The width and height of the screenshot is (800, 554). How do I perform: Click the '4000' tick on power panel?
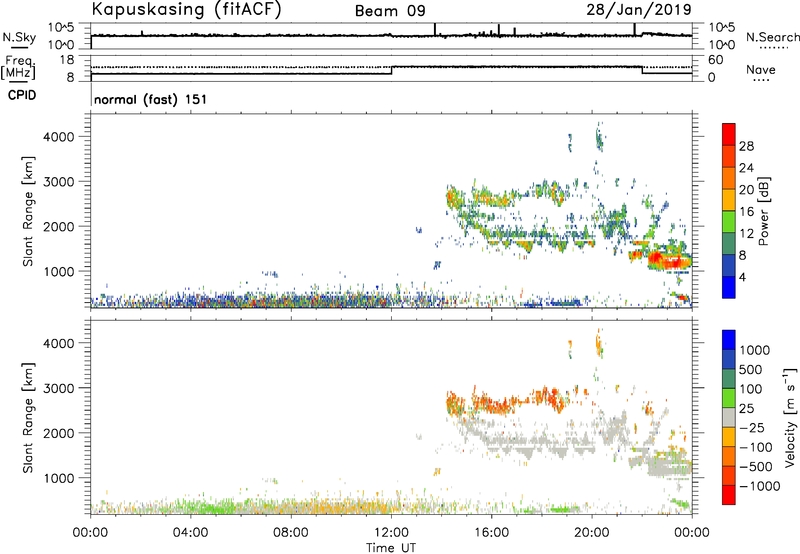[x=59, y=137]
